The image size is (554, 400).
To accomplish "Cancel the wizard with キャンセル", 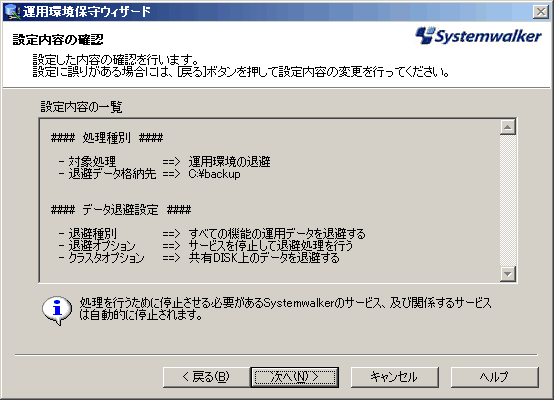I will 395,377.
